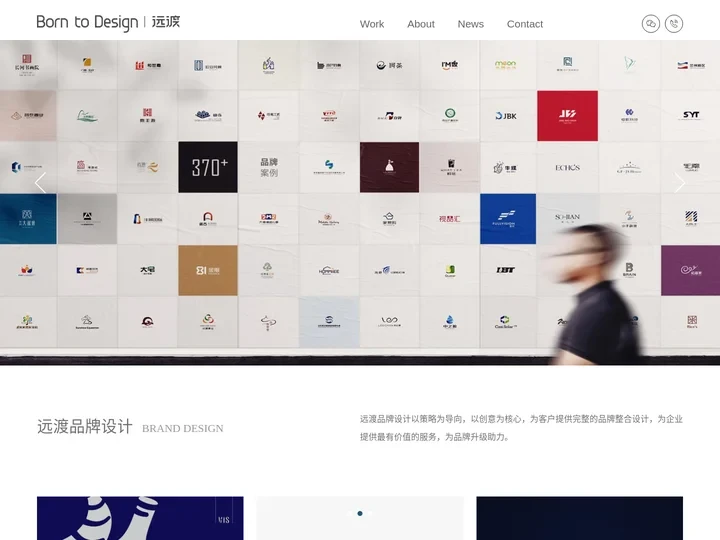Click the IBT logo tile
The width and height of the screenshot is (720, 540).
click(x=506, y=270)
